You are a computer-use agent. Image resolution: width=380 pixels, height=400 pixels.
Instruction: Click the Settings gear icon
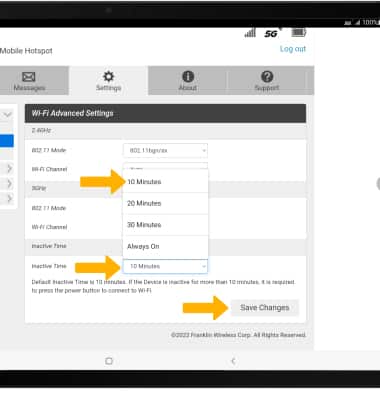[108, 76]
